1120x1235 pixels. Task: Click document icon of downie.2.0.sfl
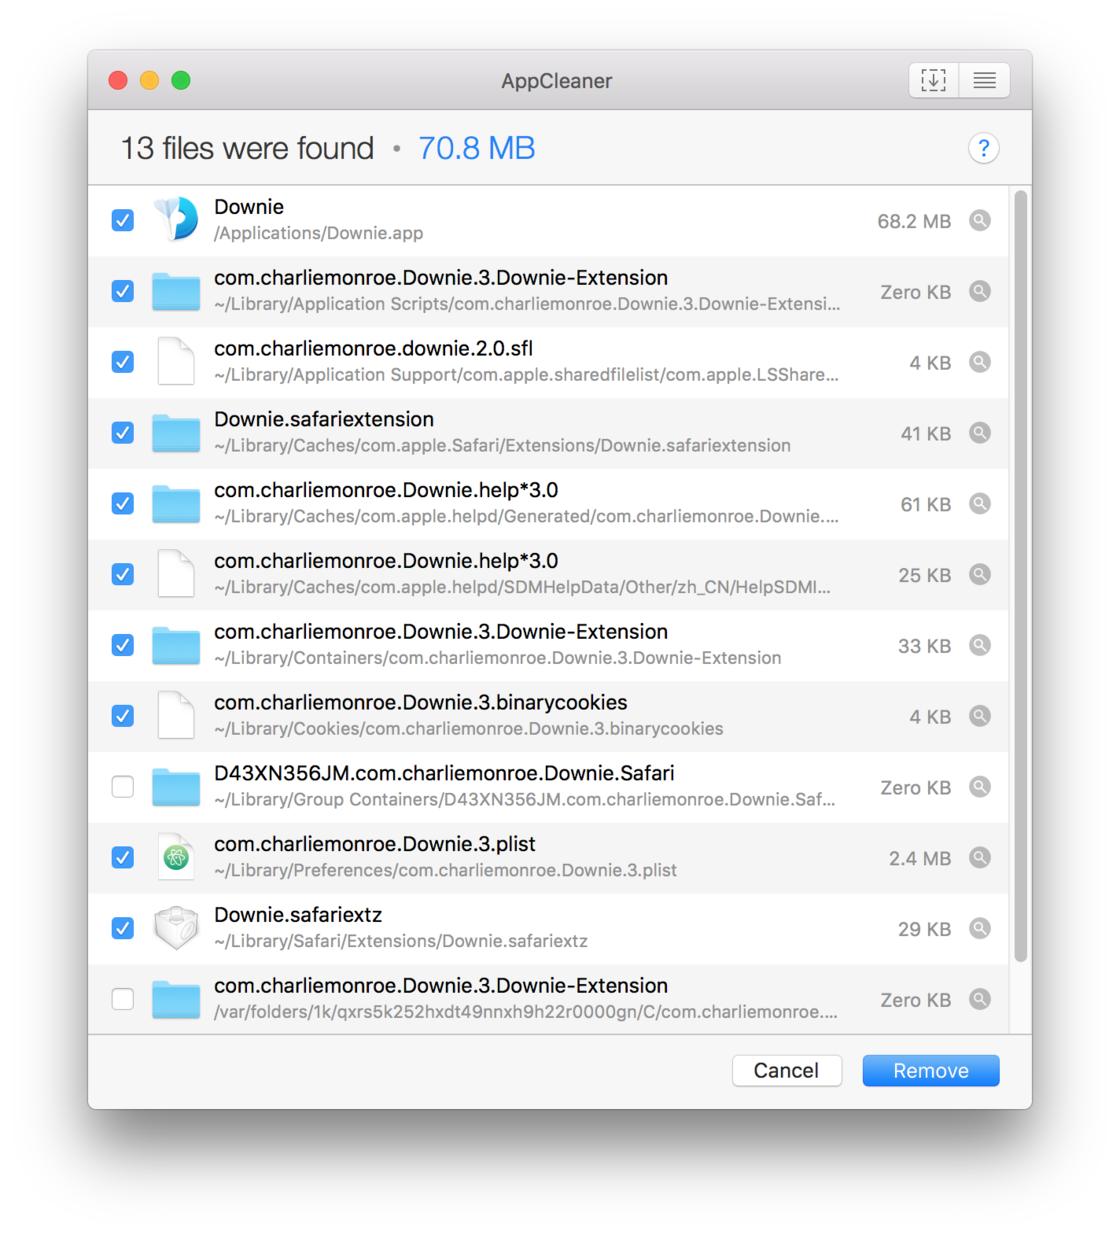176,361
